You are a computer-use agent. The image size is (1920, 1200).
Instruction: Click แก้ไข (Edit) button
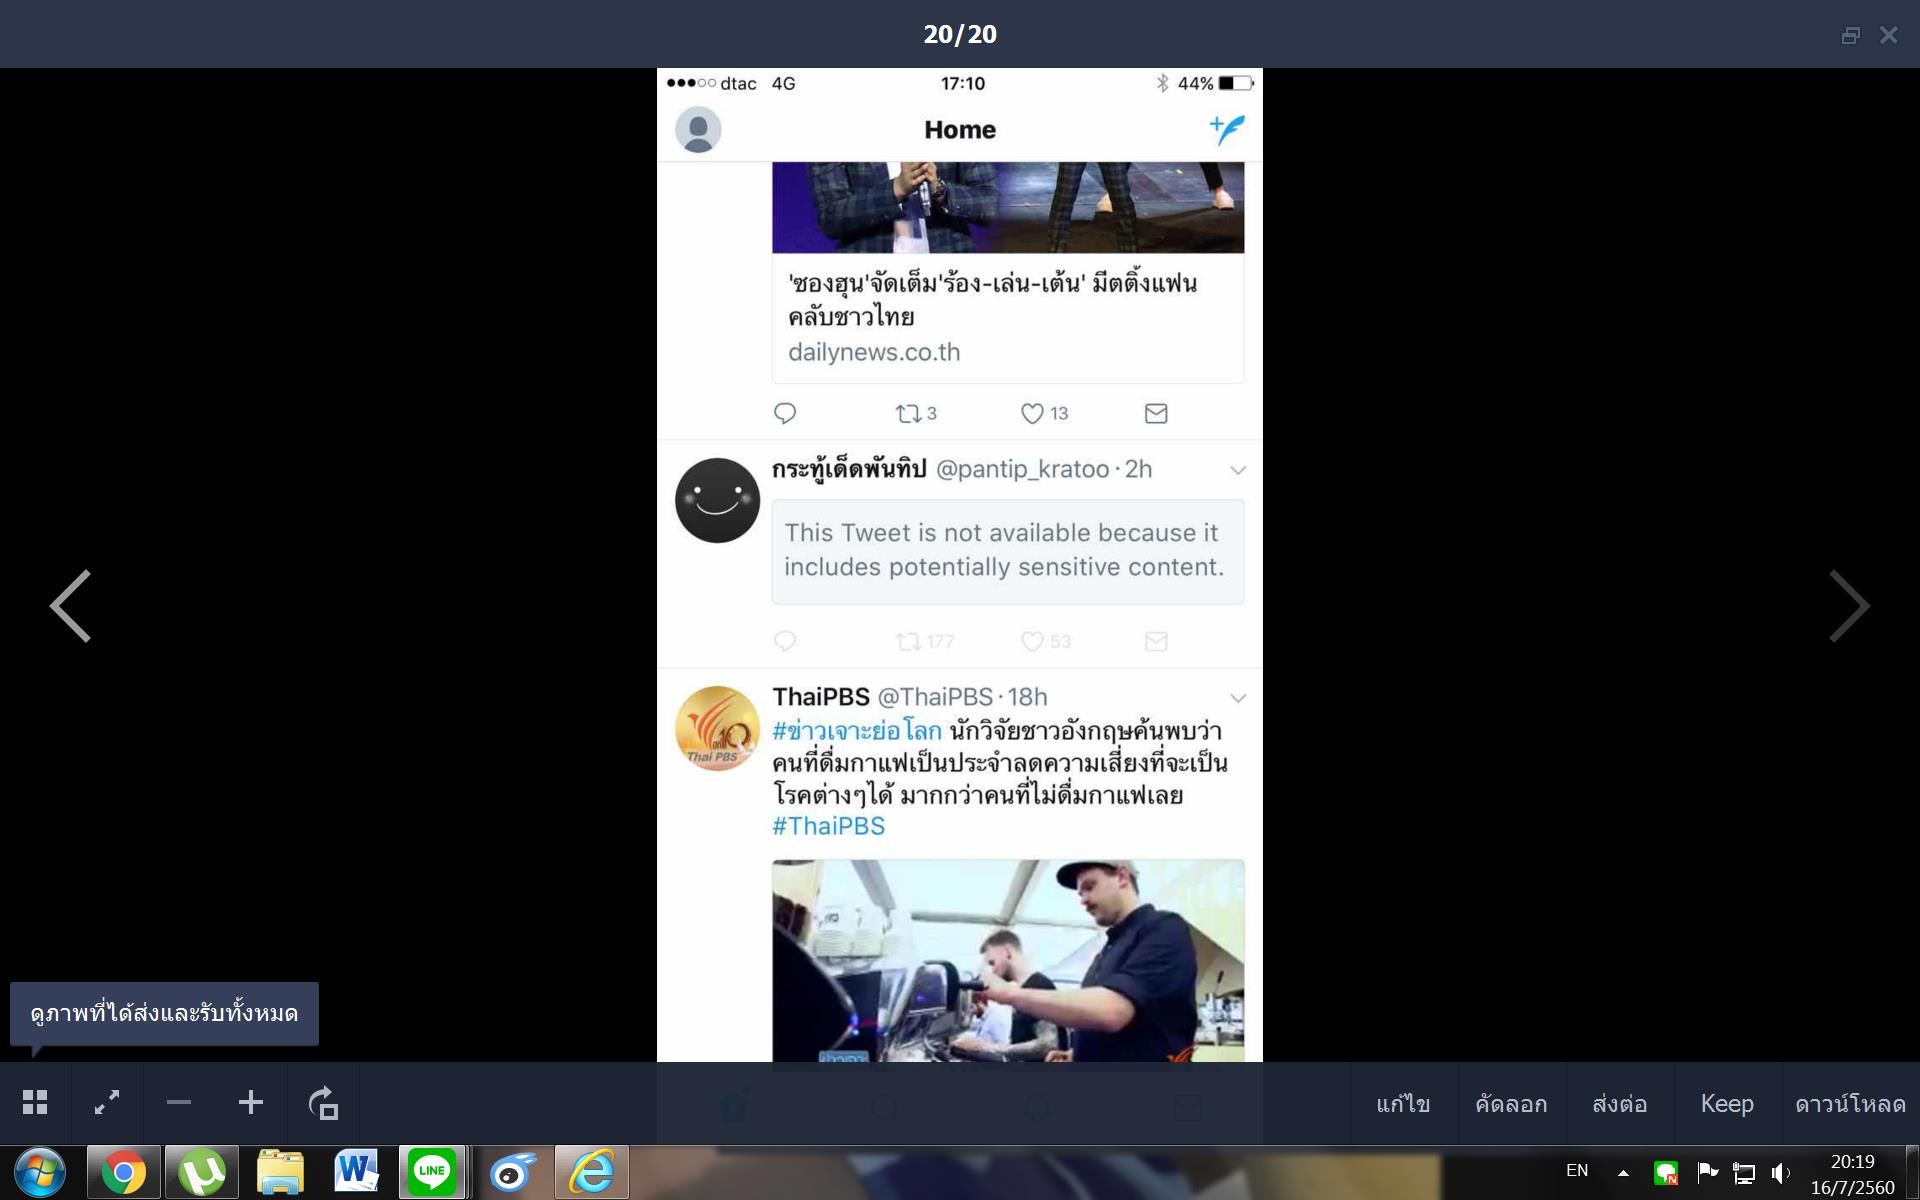[1403, 1104]
